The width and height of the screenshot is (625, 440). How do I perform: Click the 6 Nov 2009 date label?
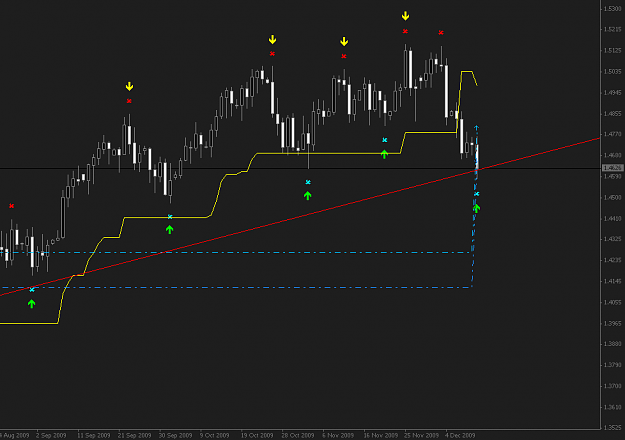[x=338, y=435]
